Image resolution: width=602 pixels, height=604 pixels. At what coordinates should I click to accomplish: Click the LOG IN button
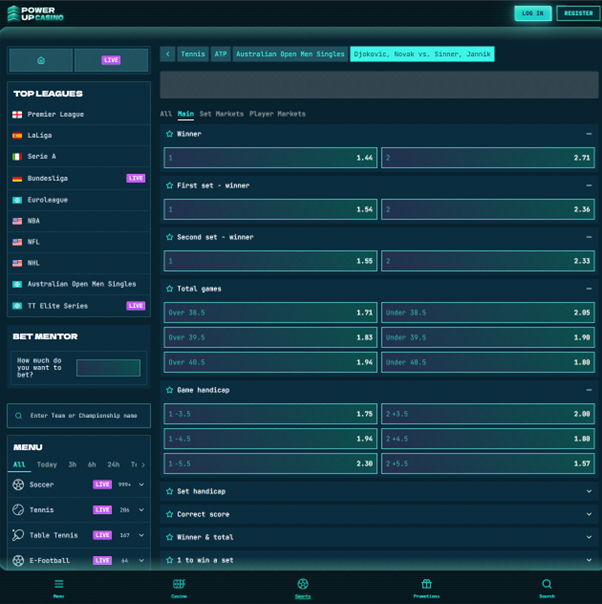click(533, 13)
